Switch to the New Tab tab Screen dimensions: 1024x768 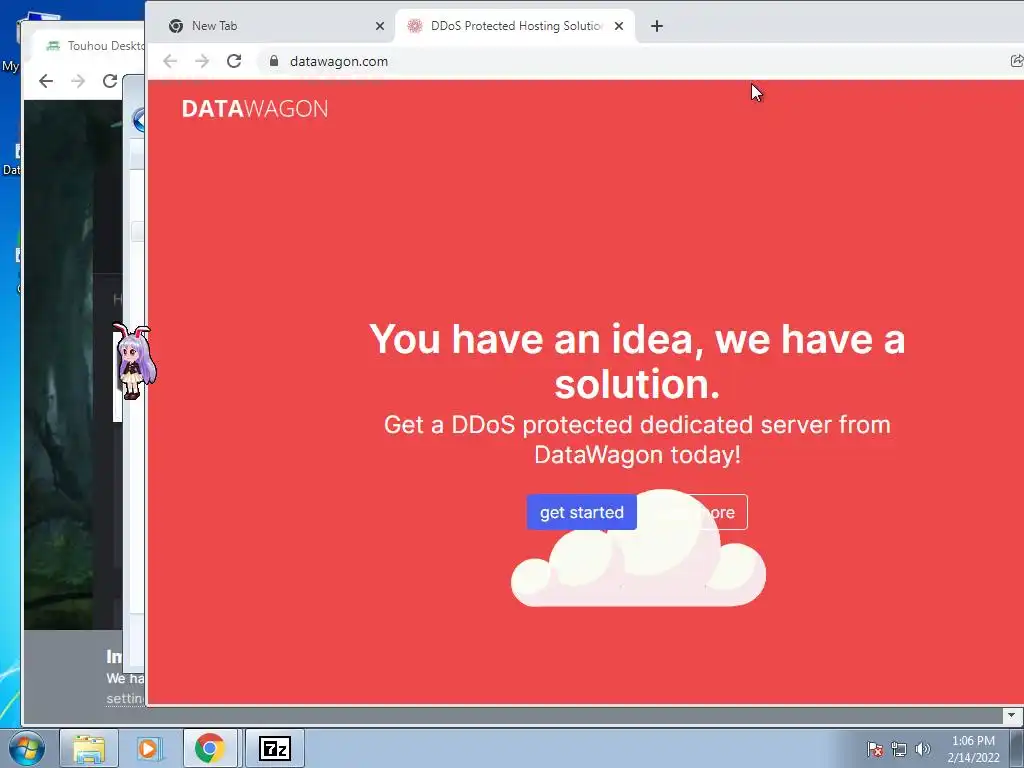[272, 26]
